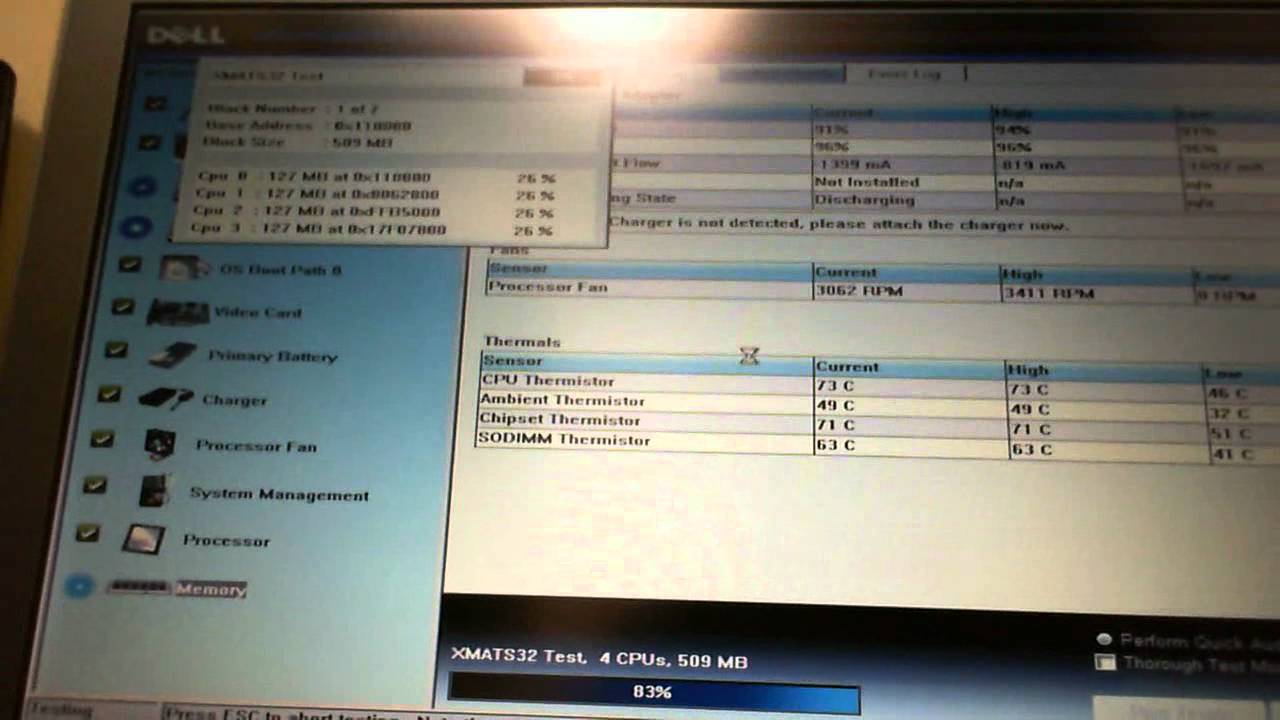The image size is (1280, 720).
Task: Click the Memory module icon
Action: click(x=138, y=587)
